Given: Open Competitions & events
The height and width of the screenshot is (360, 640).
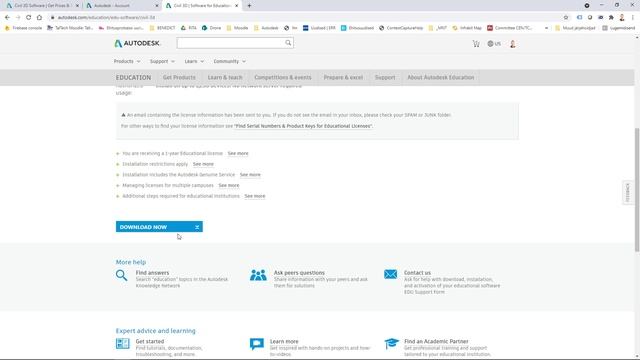Looking at the screenshot, I should (283, 78).
